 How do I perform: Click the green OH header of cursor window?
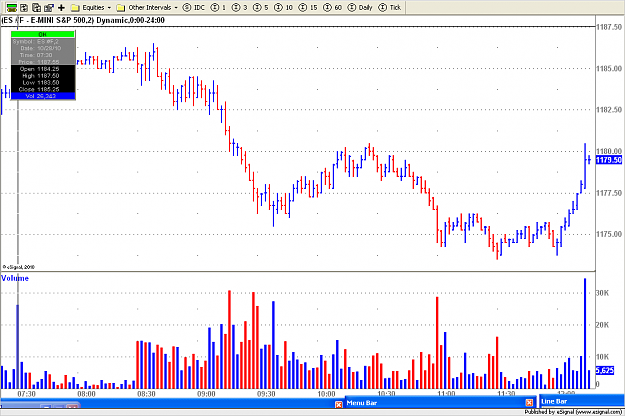coord(43,35)
